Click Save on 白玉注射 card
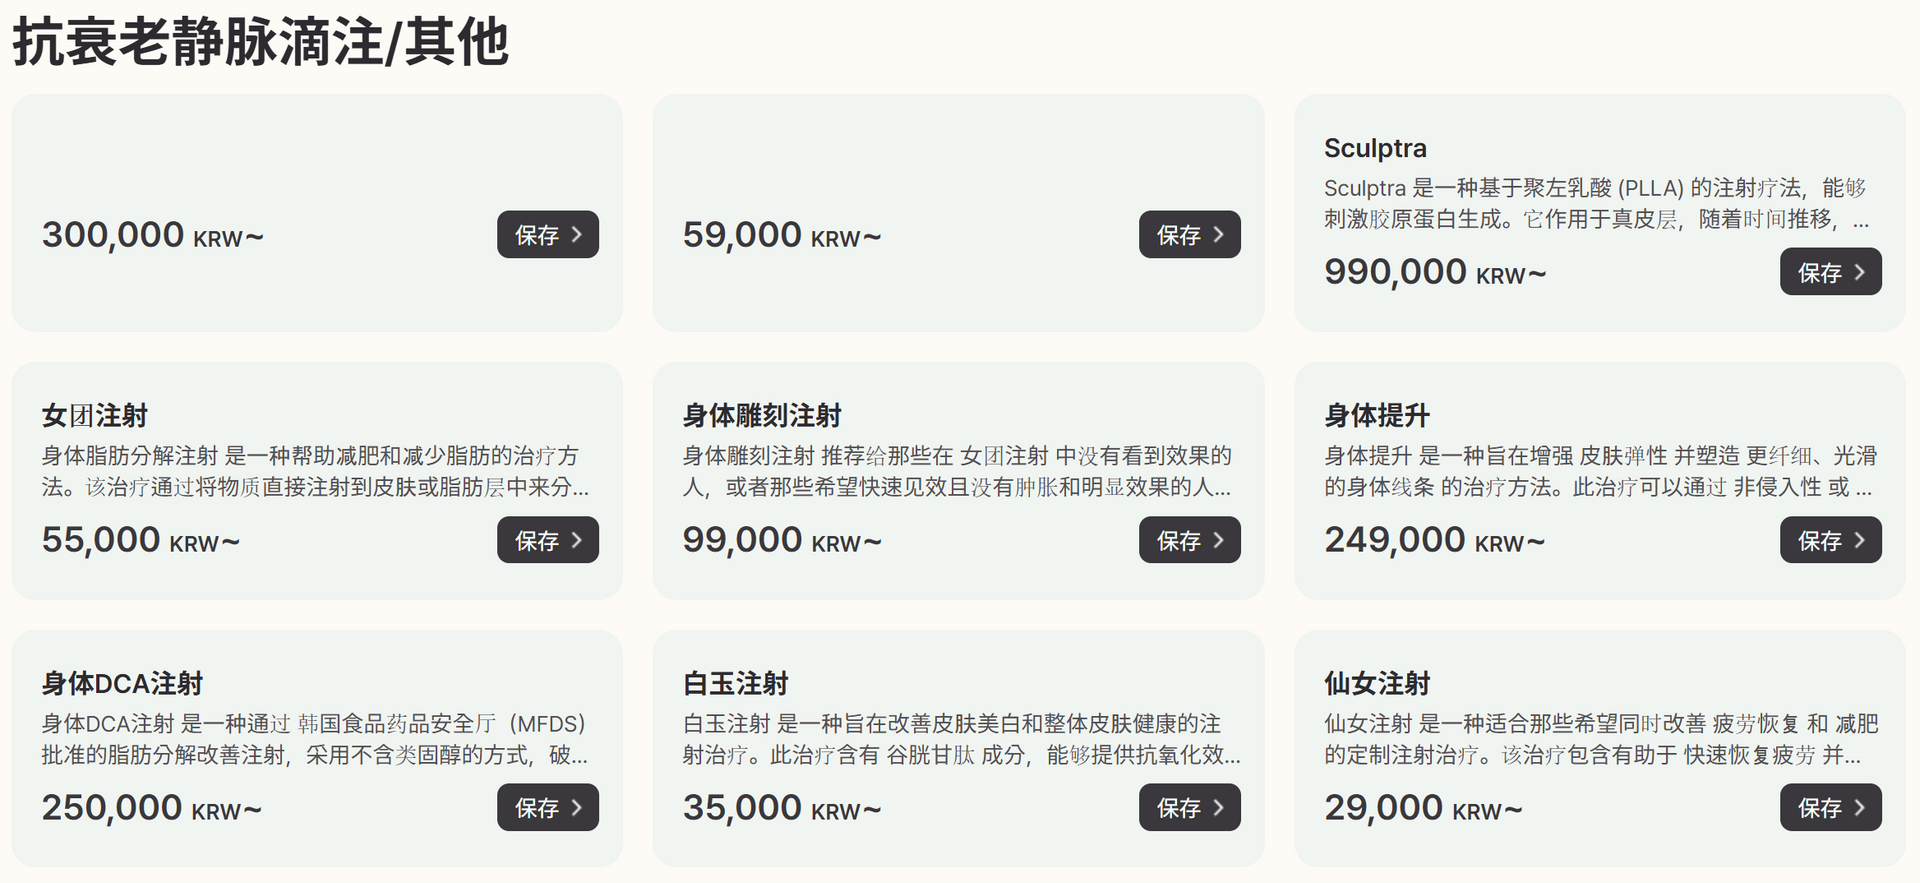1920x883 pixels. [1189, 808]
